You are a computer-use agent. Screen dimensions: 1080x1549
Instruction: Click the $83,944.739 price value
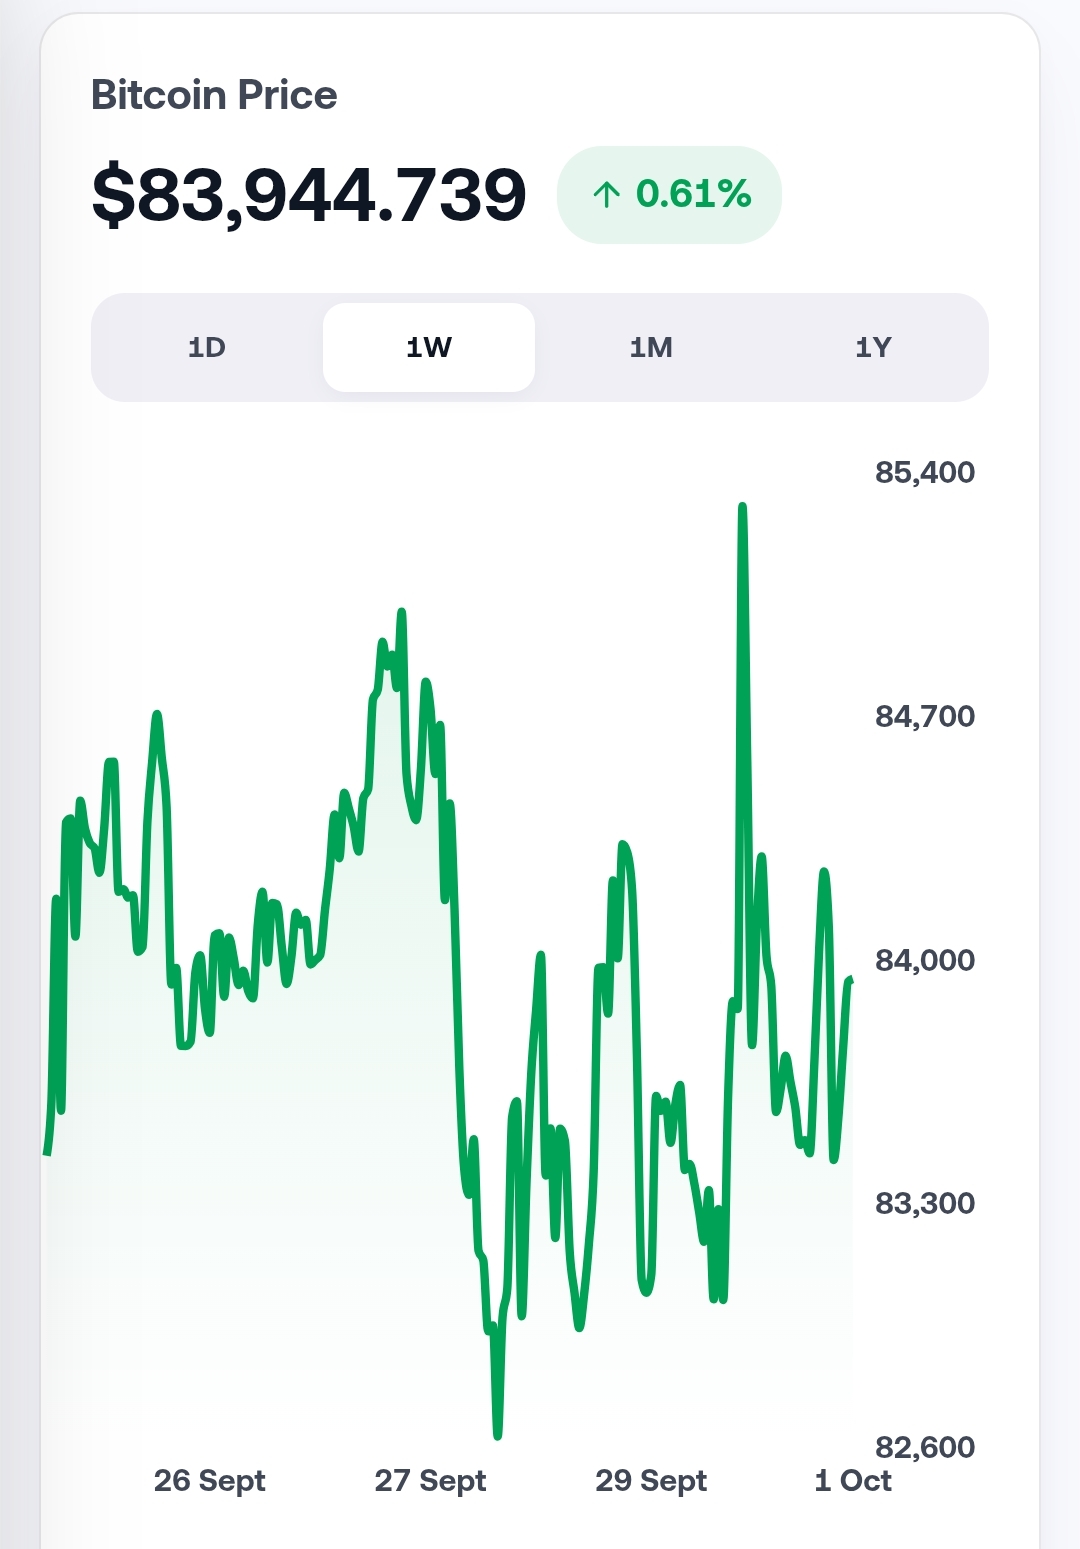pos(309,195)
